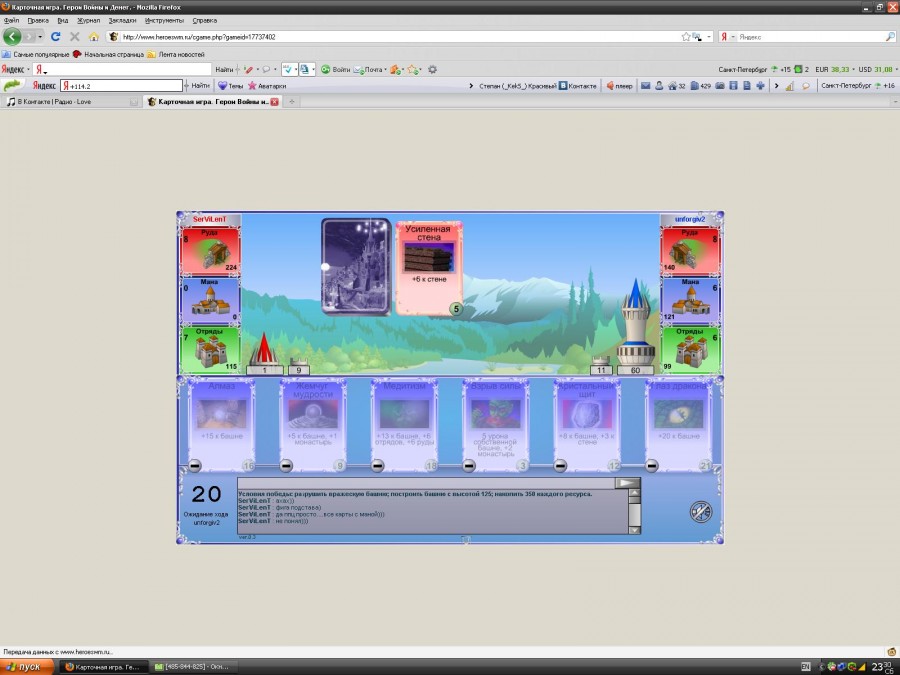Click the sound mute icon in game panel
900x675 pixels.
[x=701, y=512]
